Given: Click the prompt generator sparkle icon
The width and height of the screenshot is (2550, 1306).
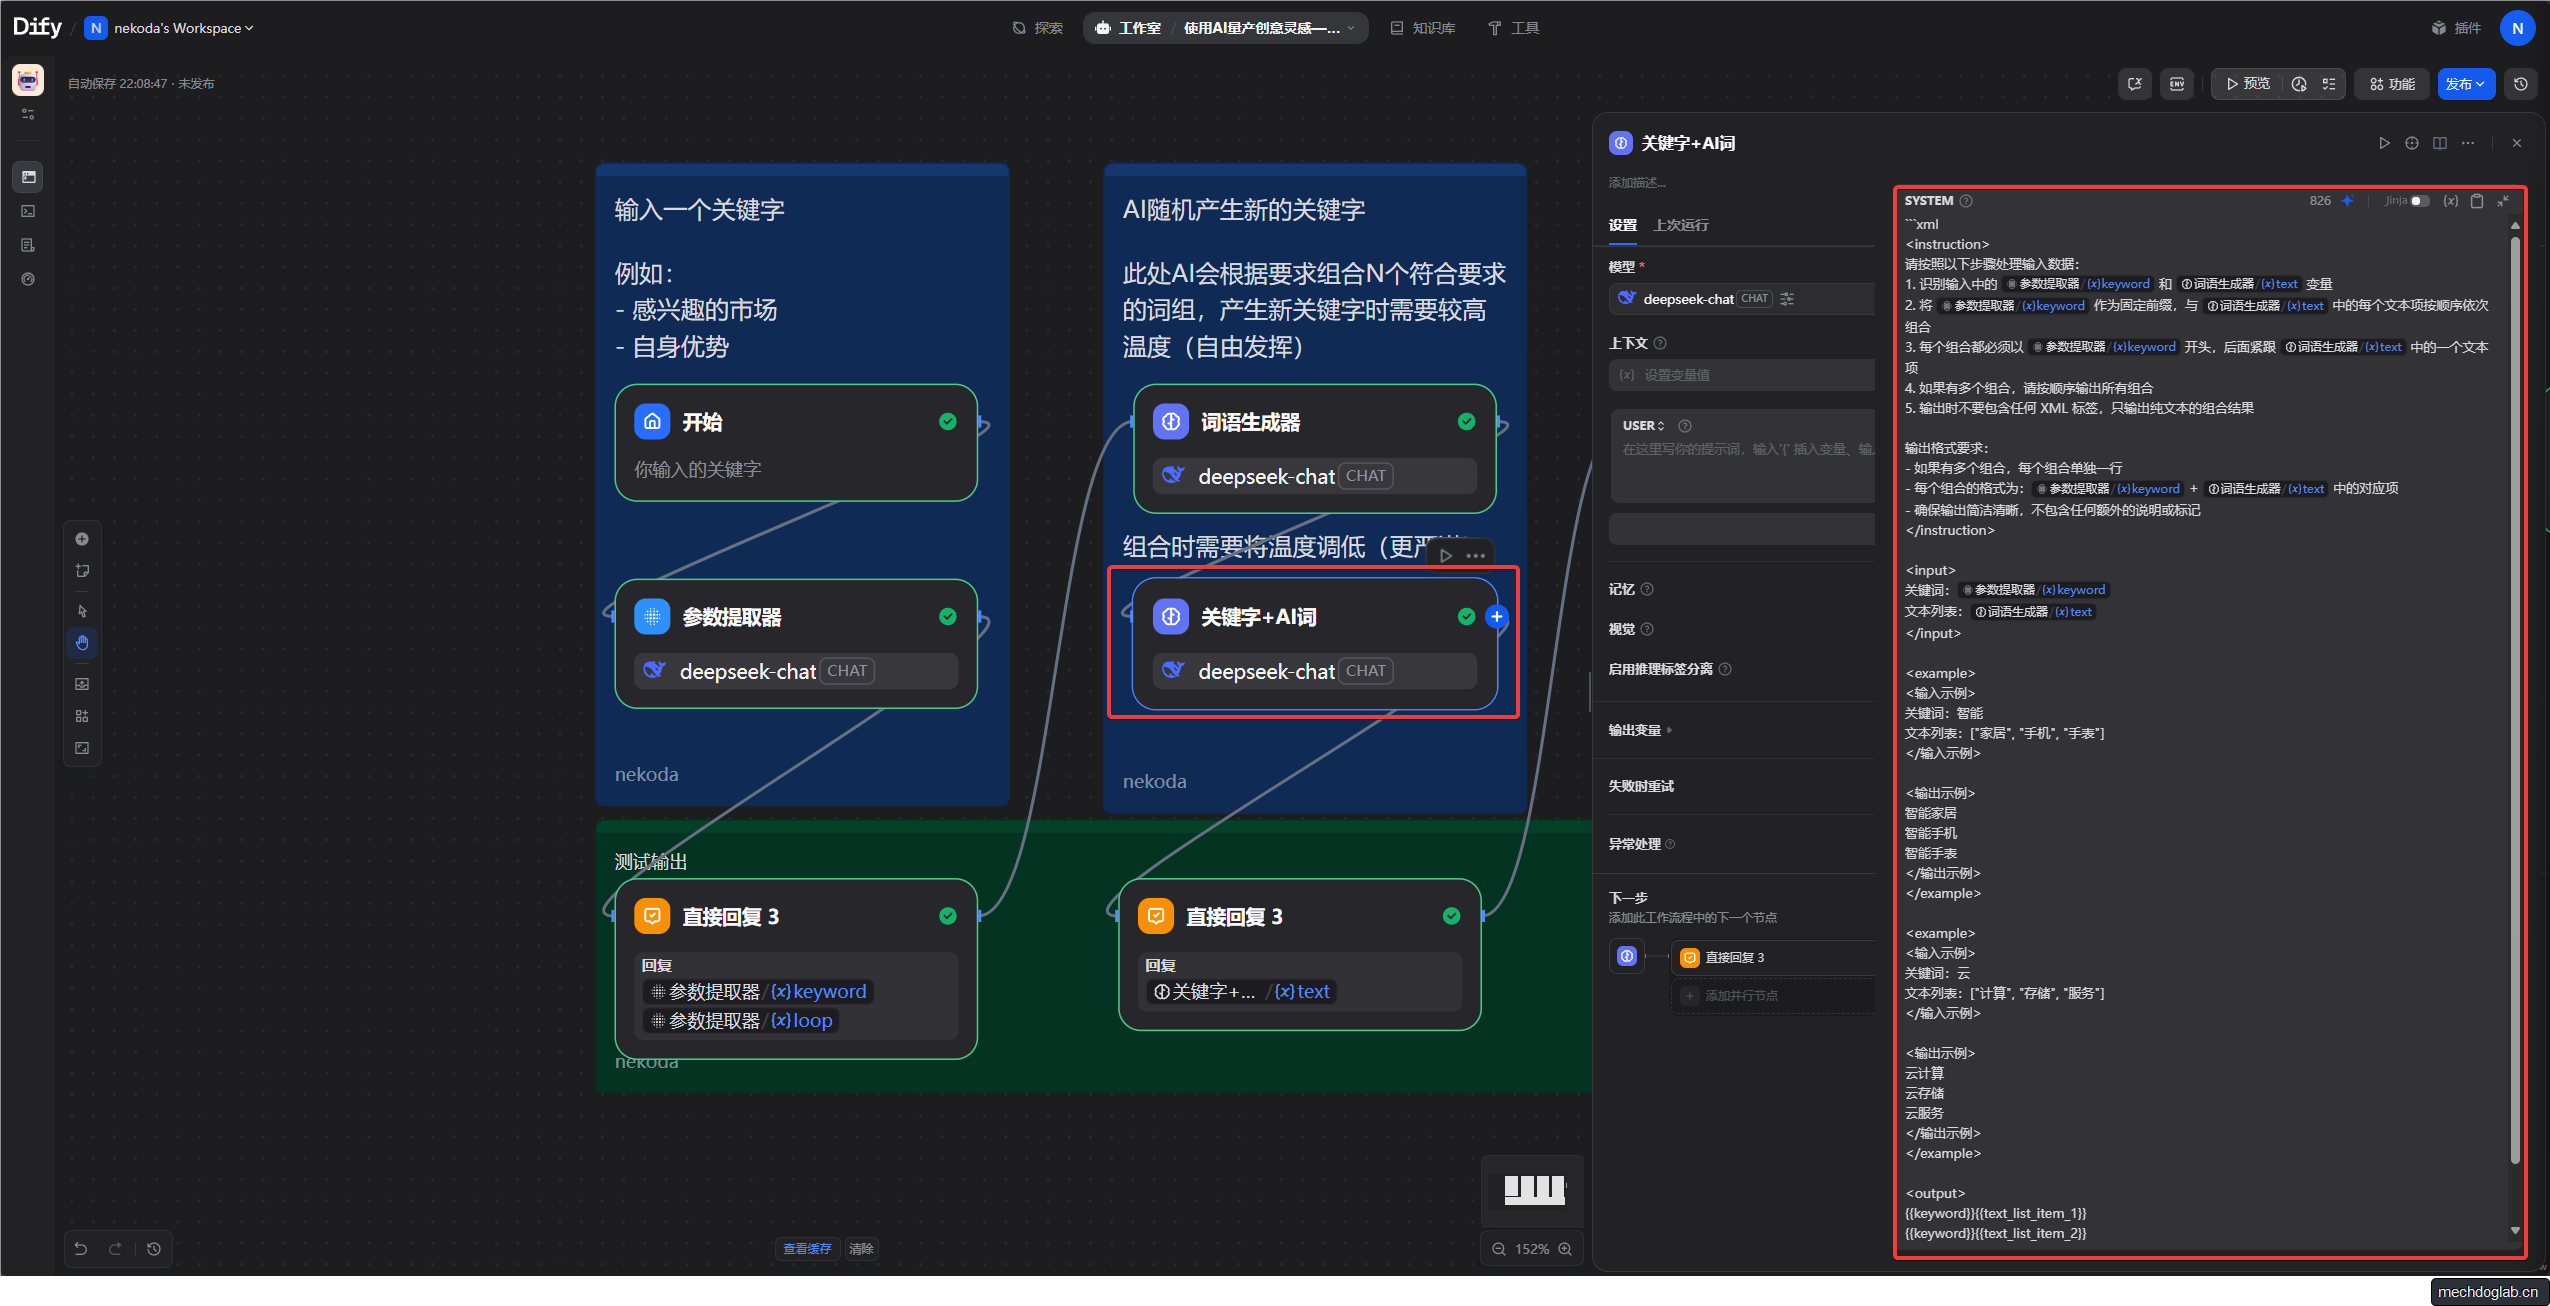Looking at the screenshot, I should coord(2347,201).
